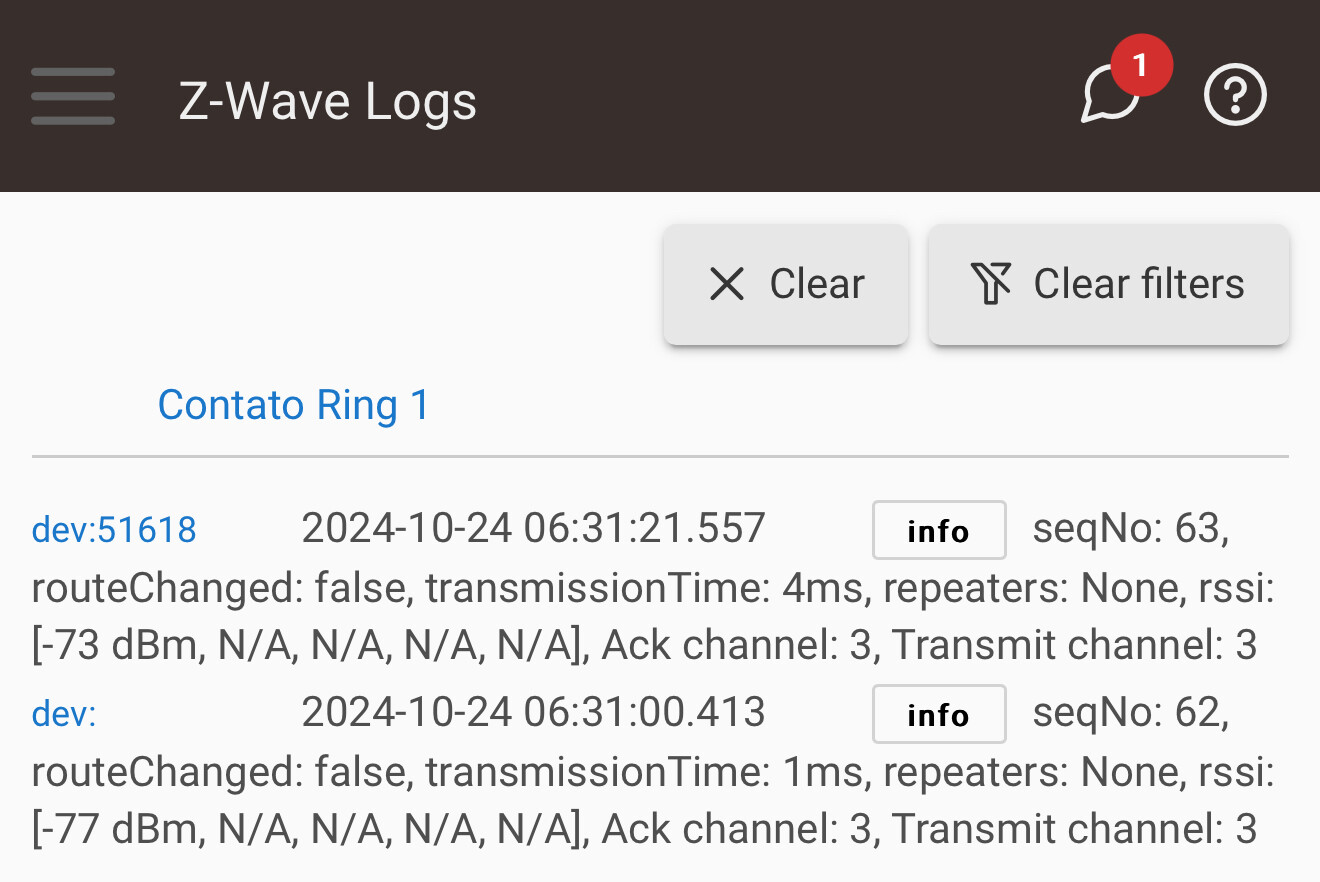The height and width of the screenshot is (882, 1320).
Task: Open the Contato Ring 1 device link
Action: [x=294, y=405]
